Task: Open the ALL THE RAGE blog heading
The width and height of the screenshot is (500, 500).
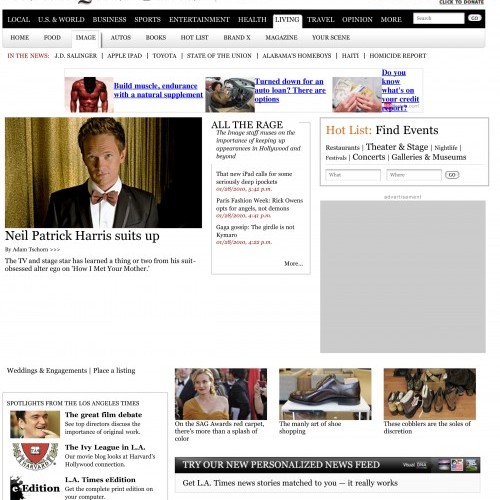Action: [247, 125]
